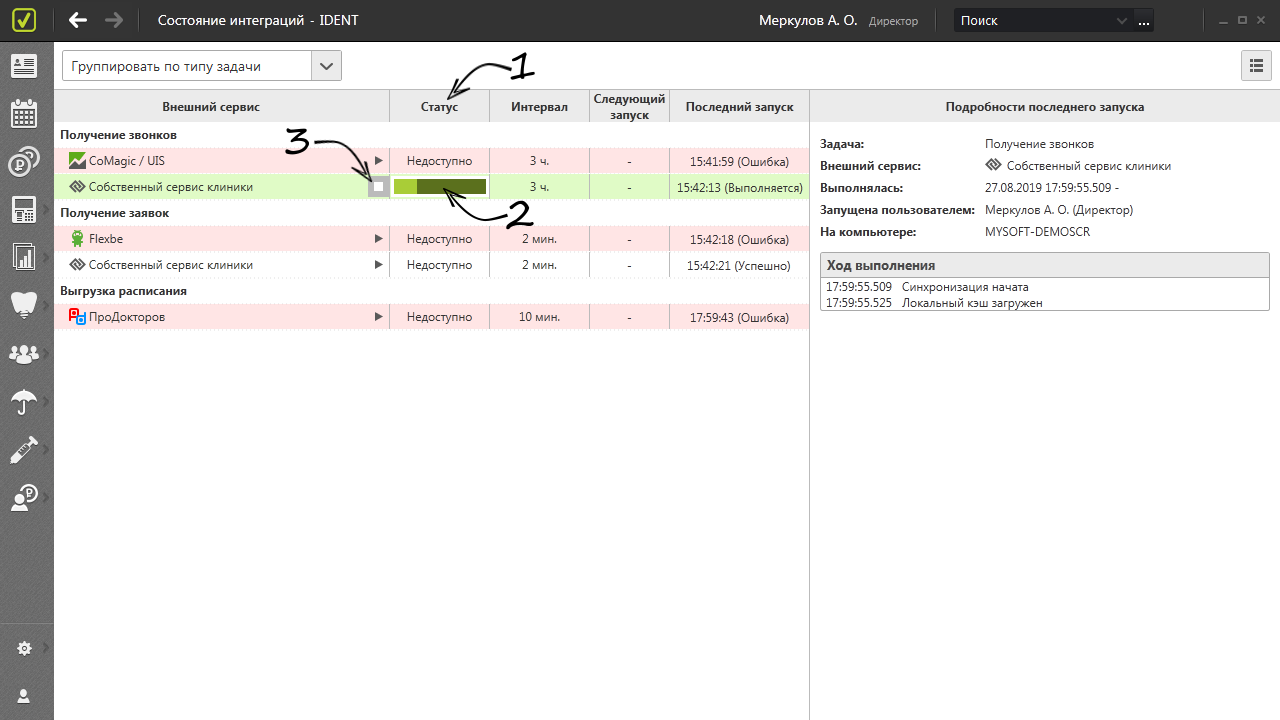Click the ellipsis button beside search
Screen dimensions: 1280x720
click(x=1144, y=20)
